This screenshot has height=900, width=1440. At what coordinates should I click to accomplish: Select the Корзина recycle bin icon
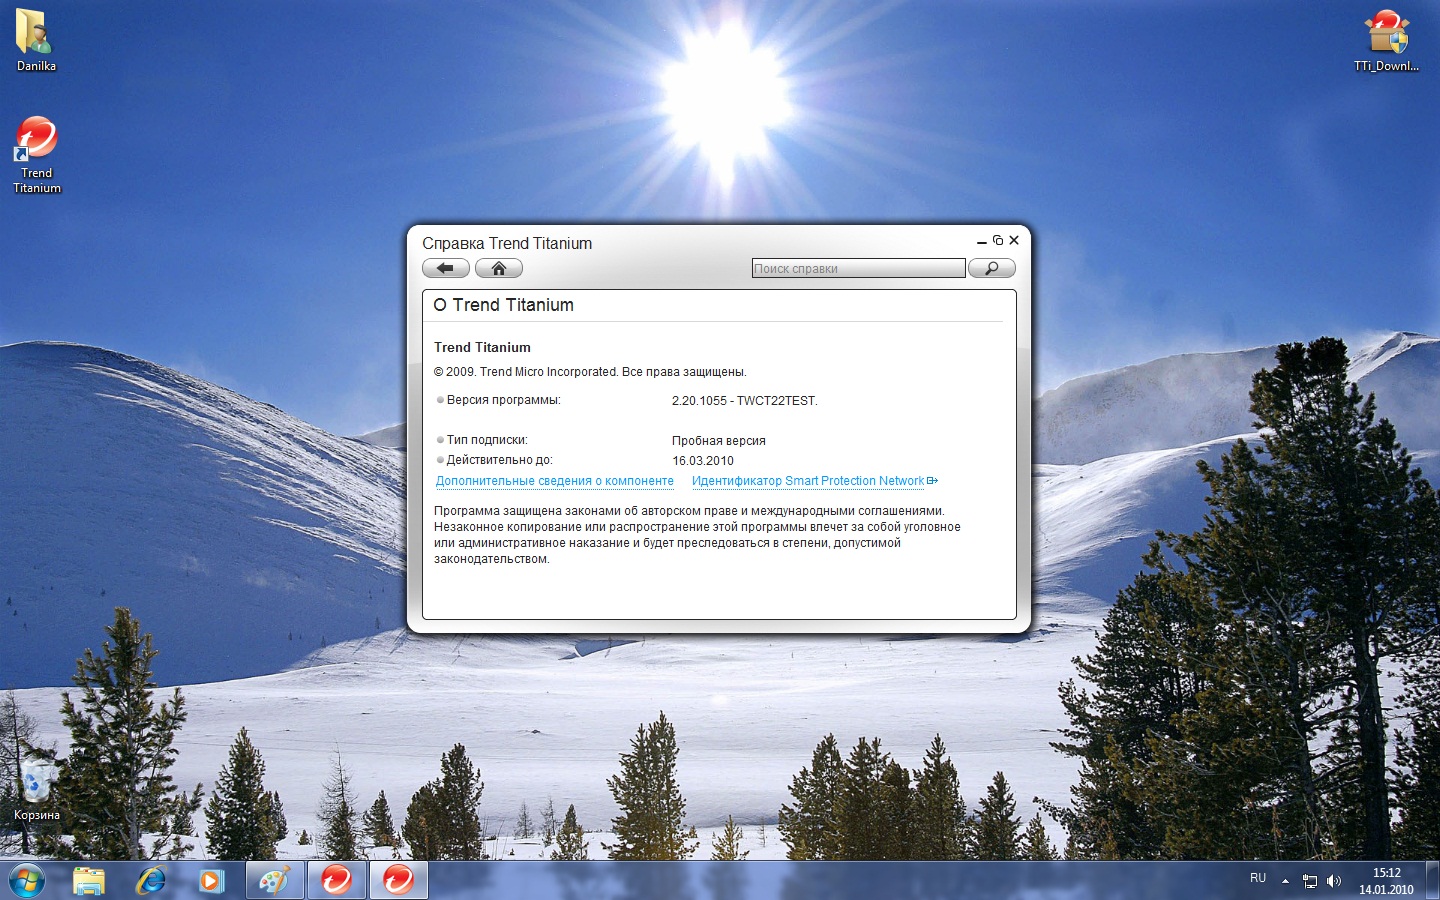37,789
